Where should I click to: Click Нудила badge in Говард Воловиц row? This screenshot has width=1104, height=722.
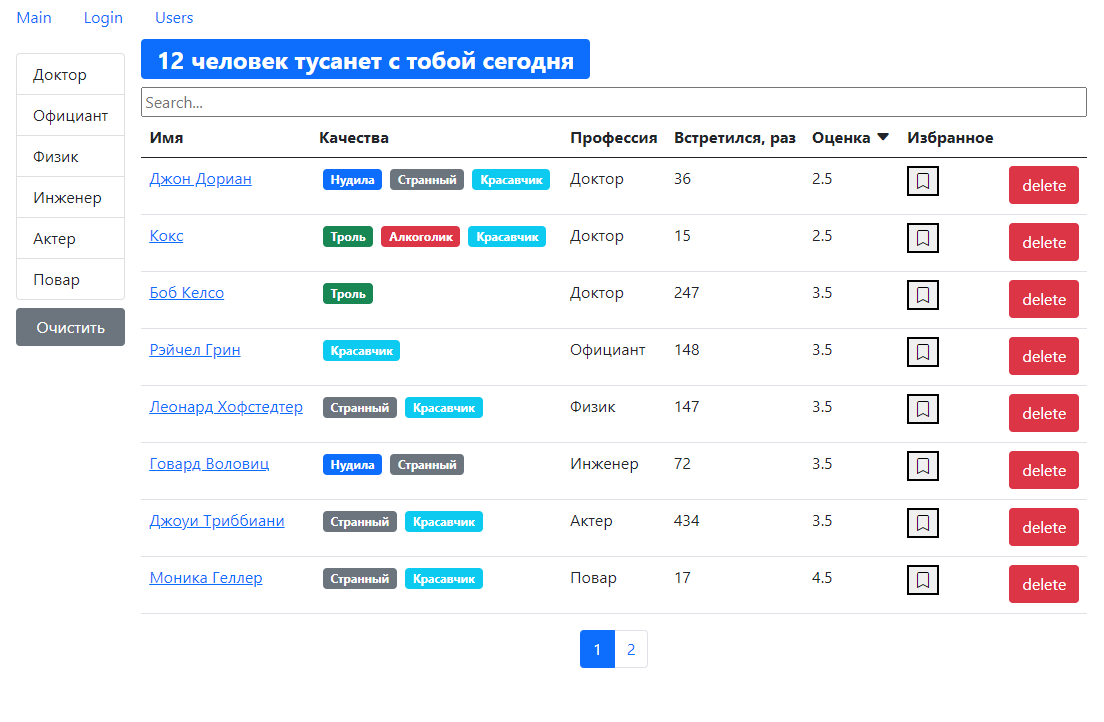[352, 465]
